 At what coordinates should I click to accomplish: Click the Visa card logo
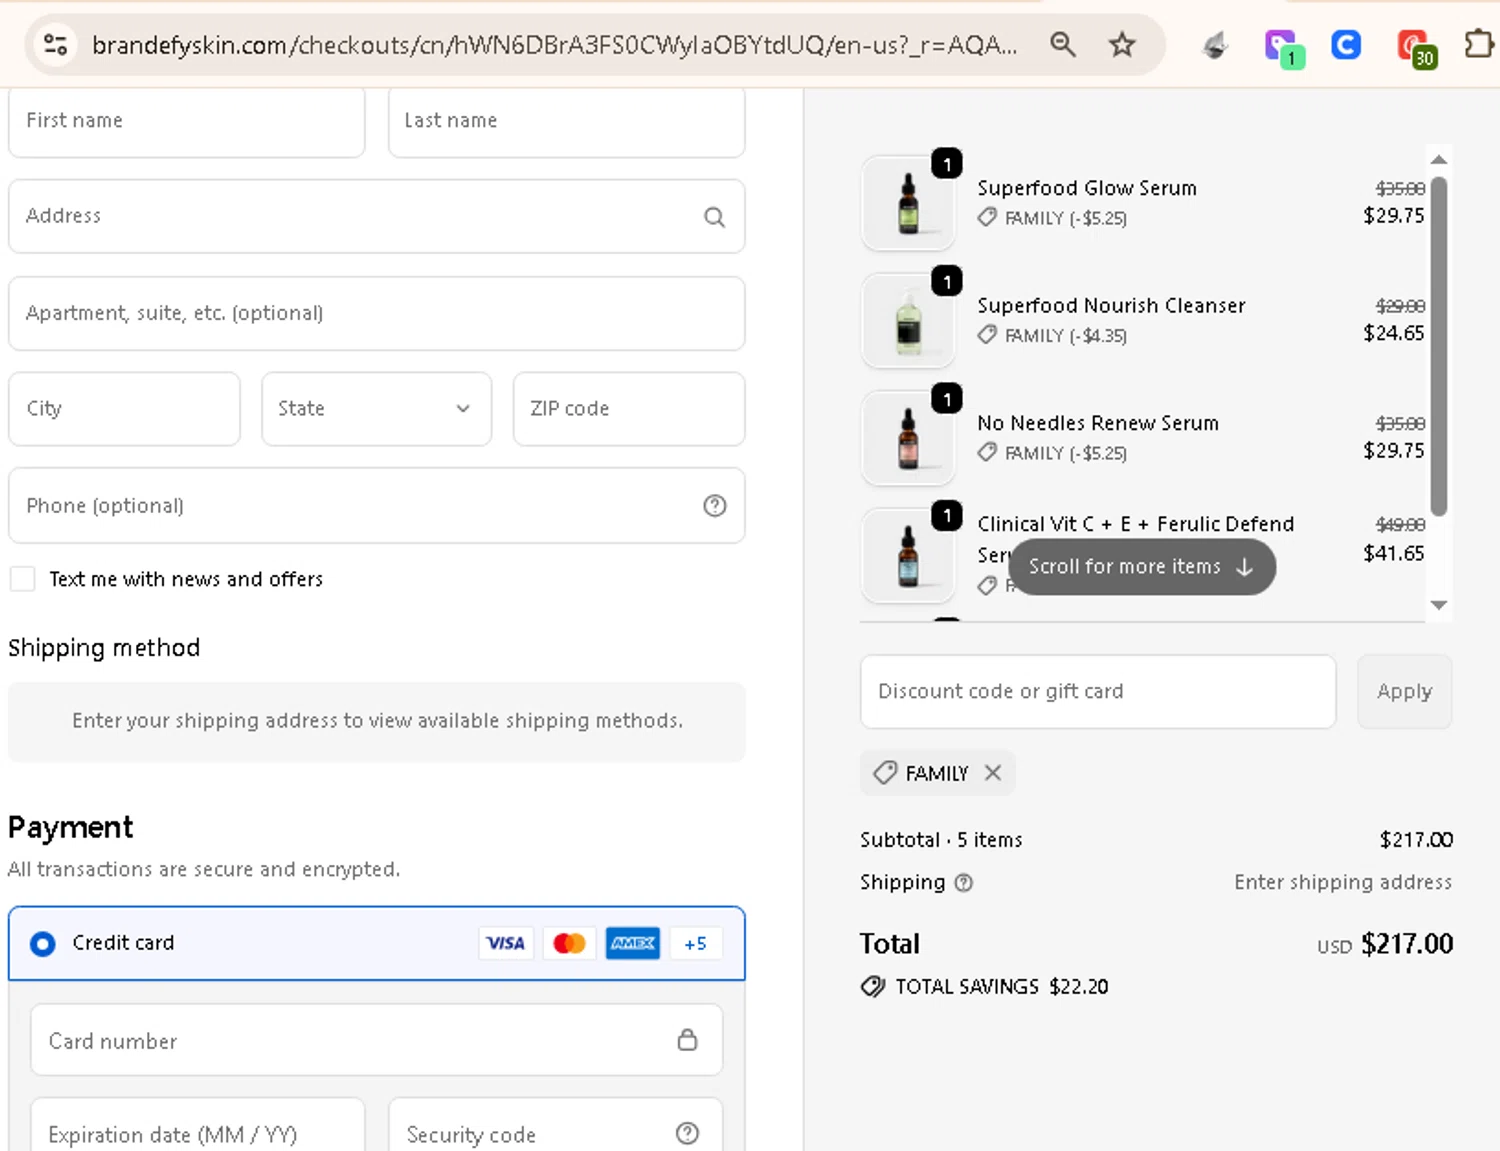505,943
